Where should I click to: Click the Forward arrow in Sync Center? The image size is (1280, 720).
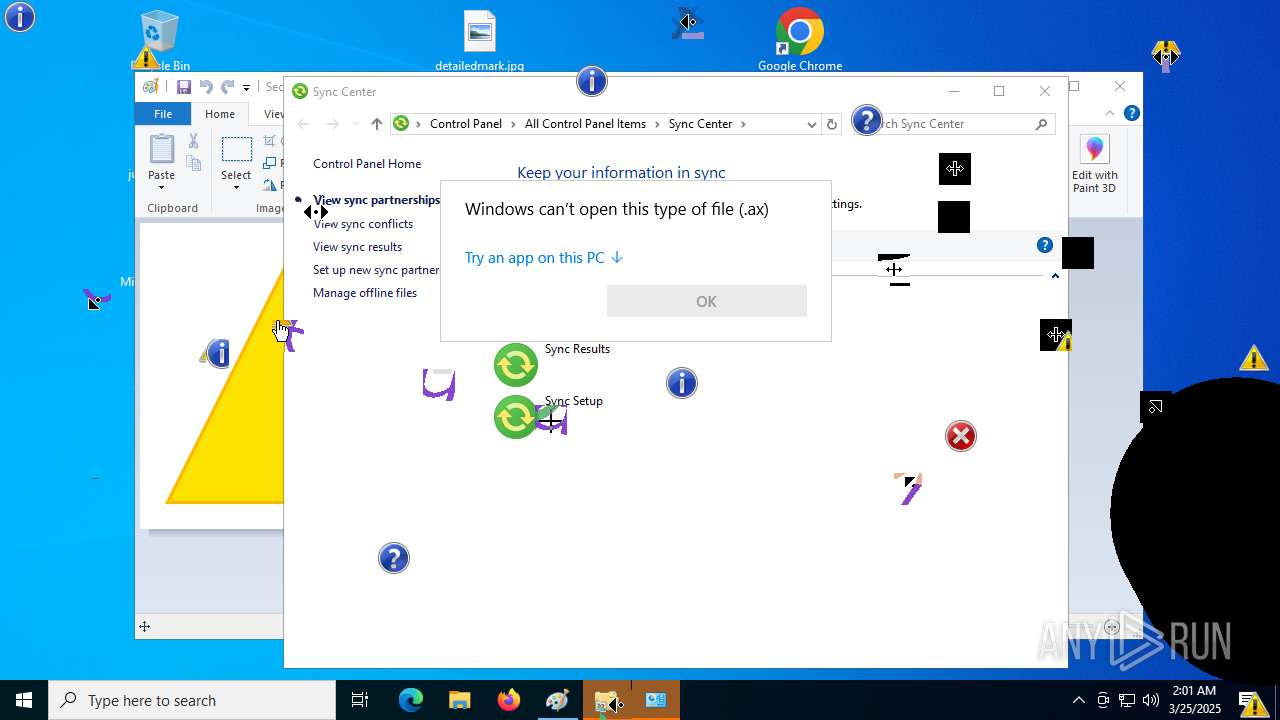[x=333, y=124]
